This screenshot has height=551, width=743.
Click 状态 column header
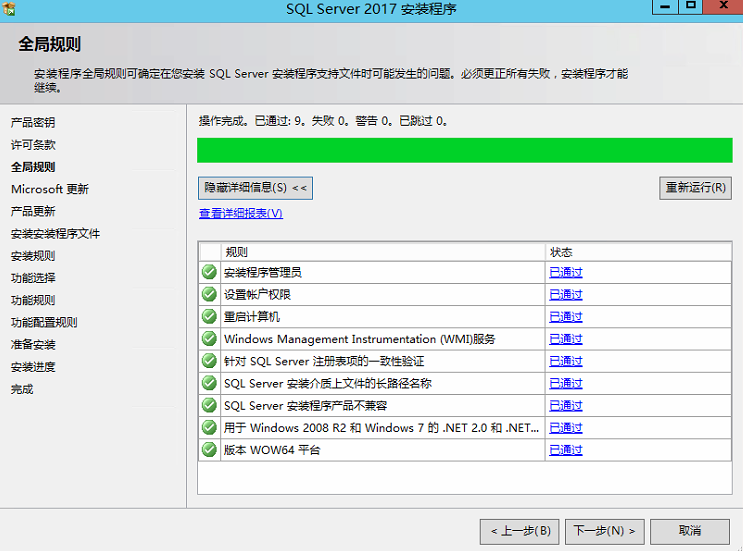click(638, 252)
